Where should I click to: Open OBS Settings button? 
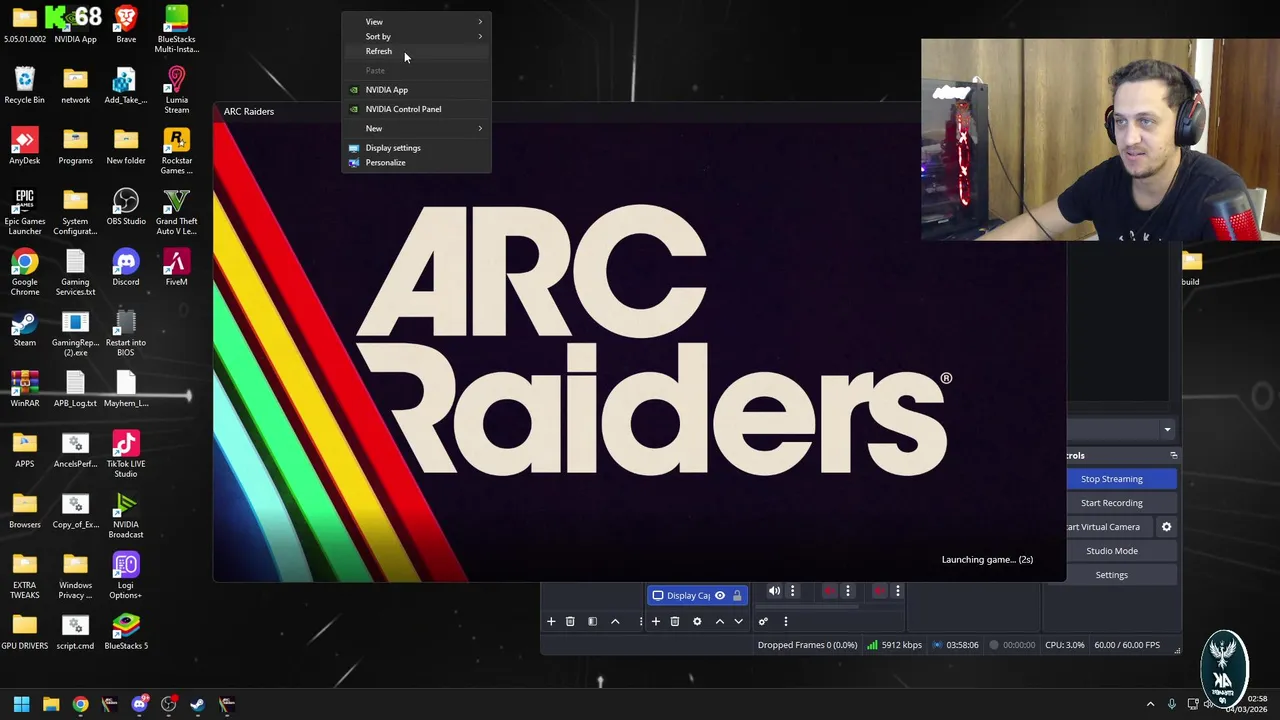coord(1111,575)
